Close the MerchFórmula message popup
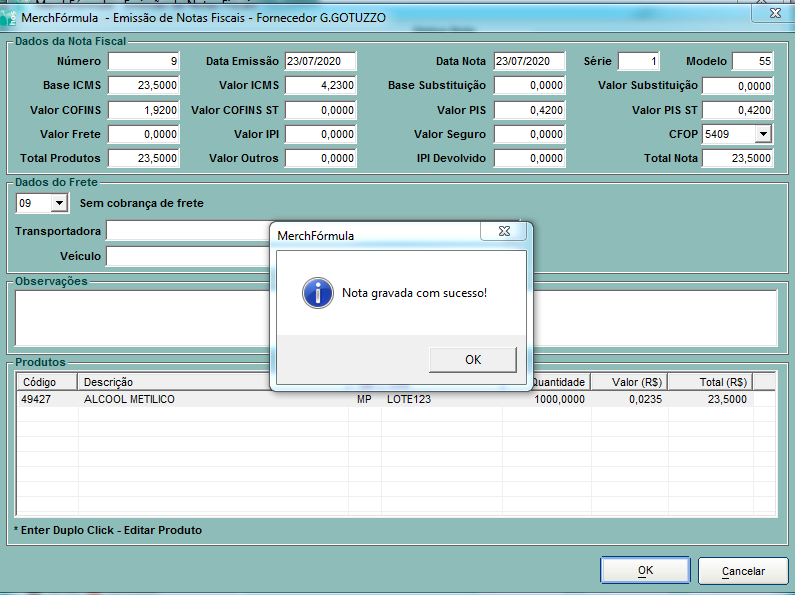 [x=503, y=232]
